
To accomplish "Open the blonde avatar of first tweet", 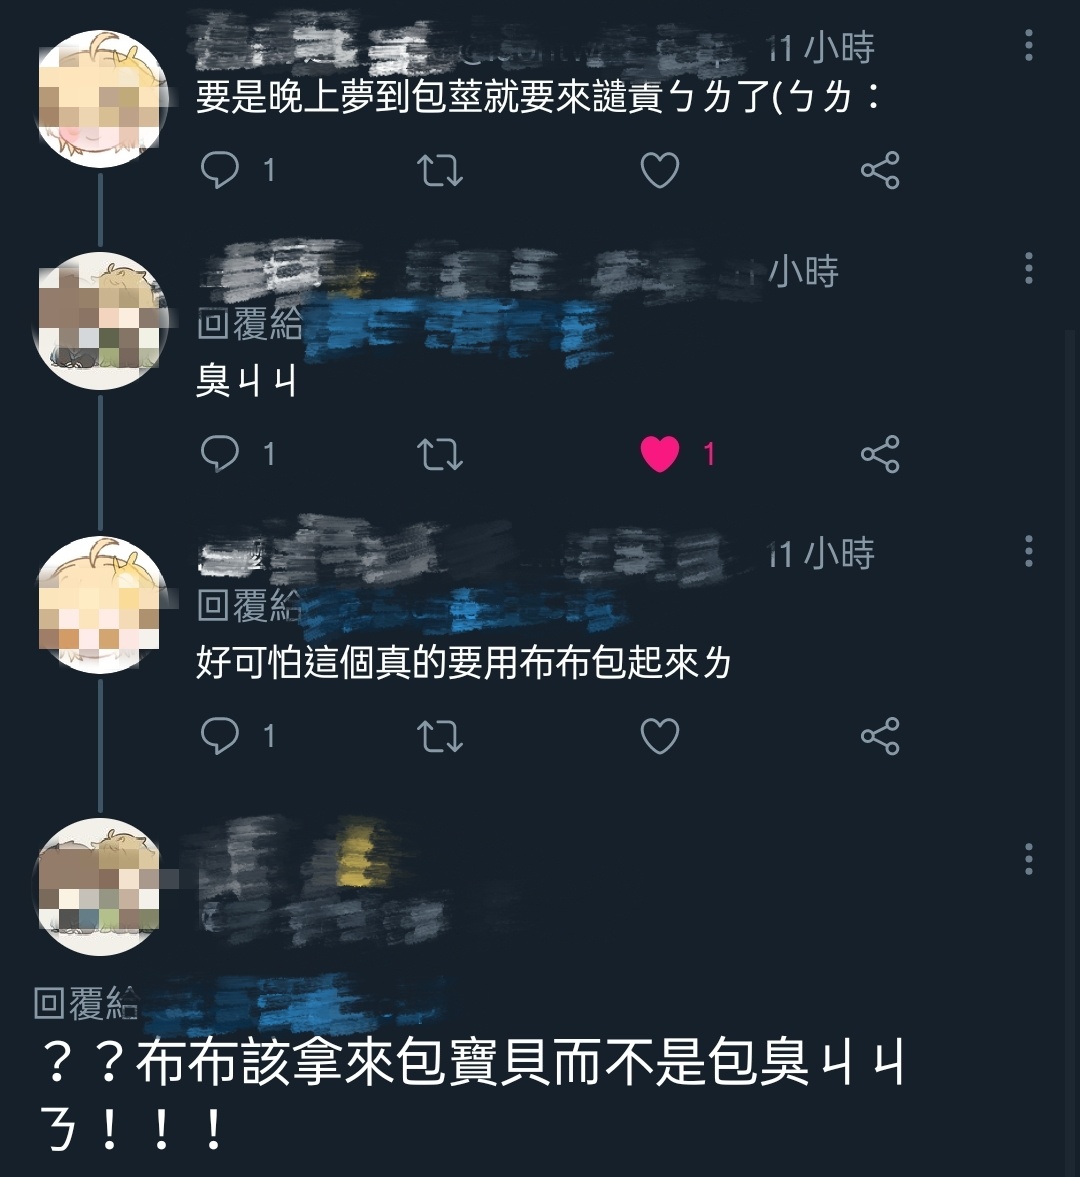I will coord(101,98).
